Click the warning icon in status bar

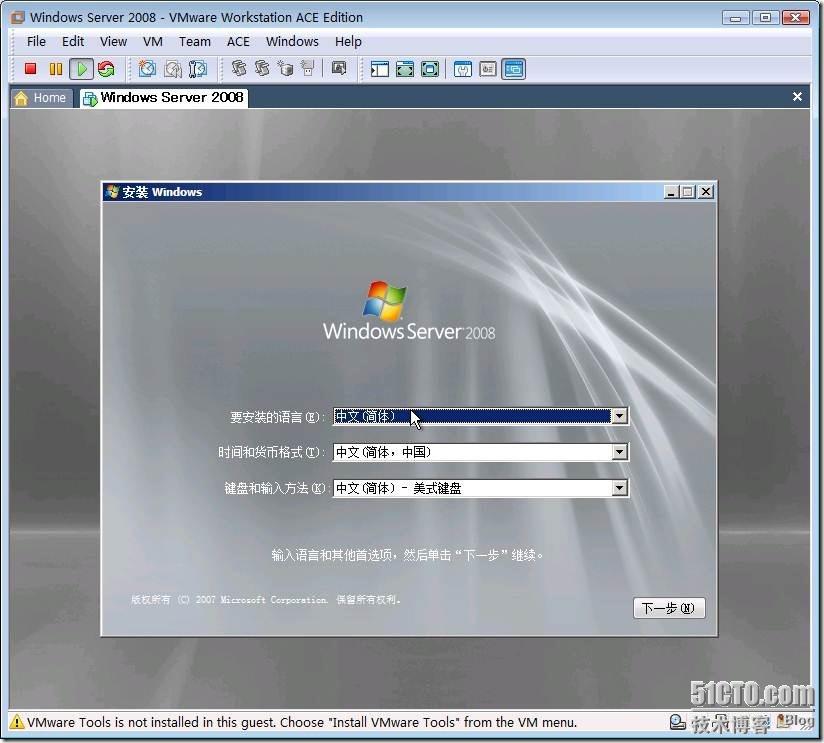[x=17, y=721]
